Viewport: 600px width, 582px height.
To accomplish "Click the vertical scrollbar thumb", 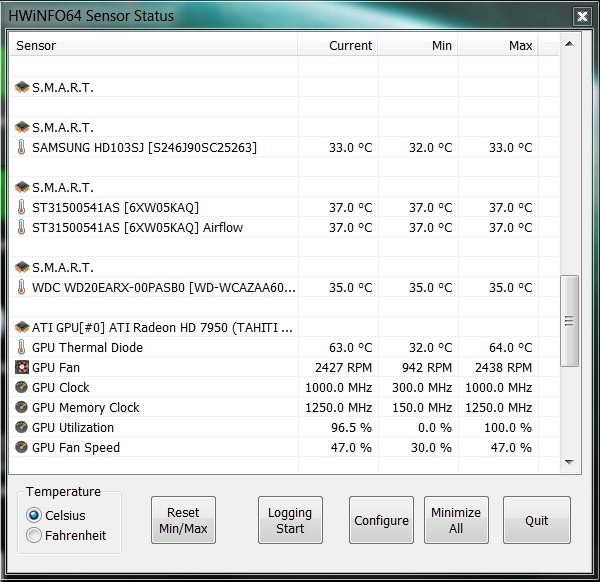I will pos(569,321).
